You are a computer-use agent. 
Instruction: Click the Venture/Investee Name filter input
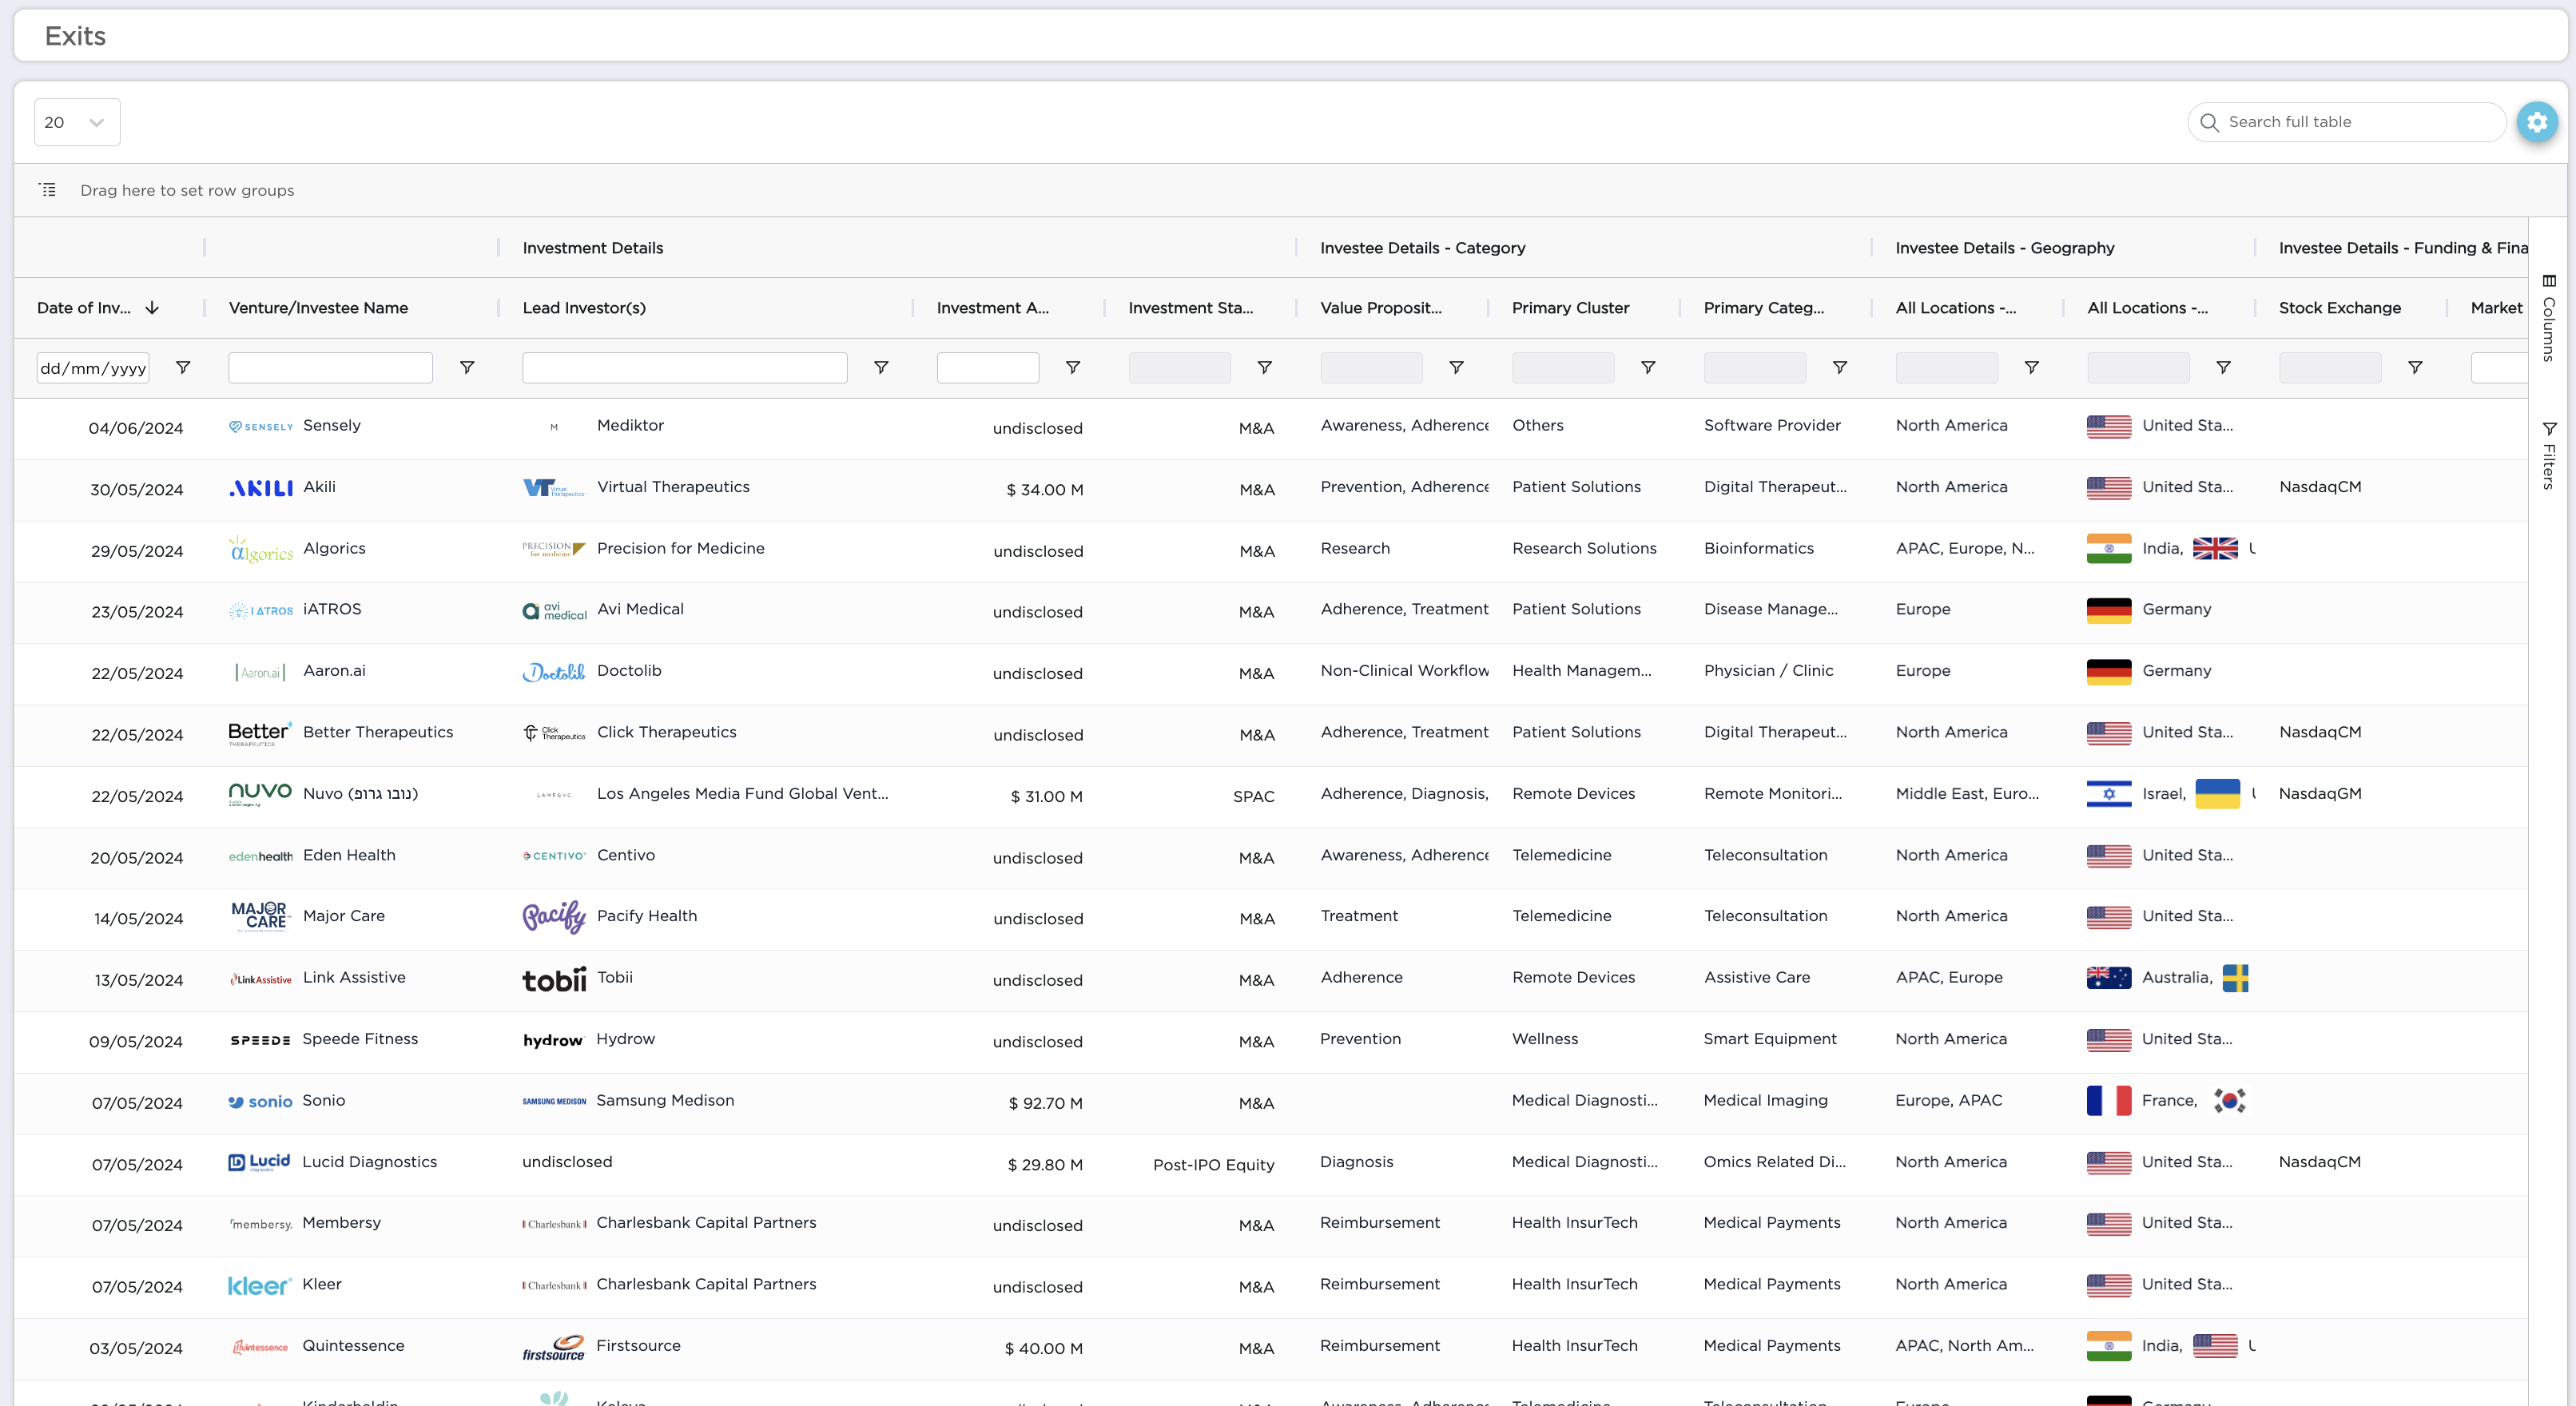tap(330, 368)
